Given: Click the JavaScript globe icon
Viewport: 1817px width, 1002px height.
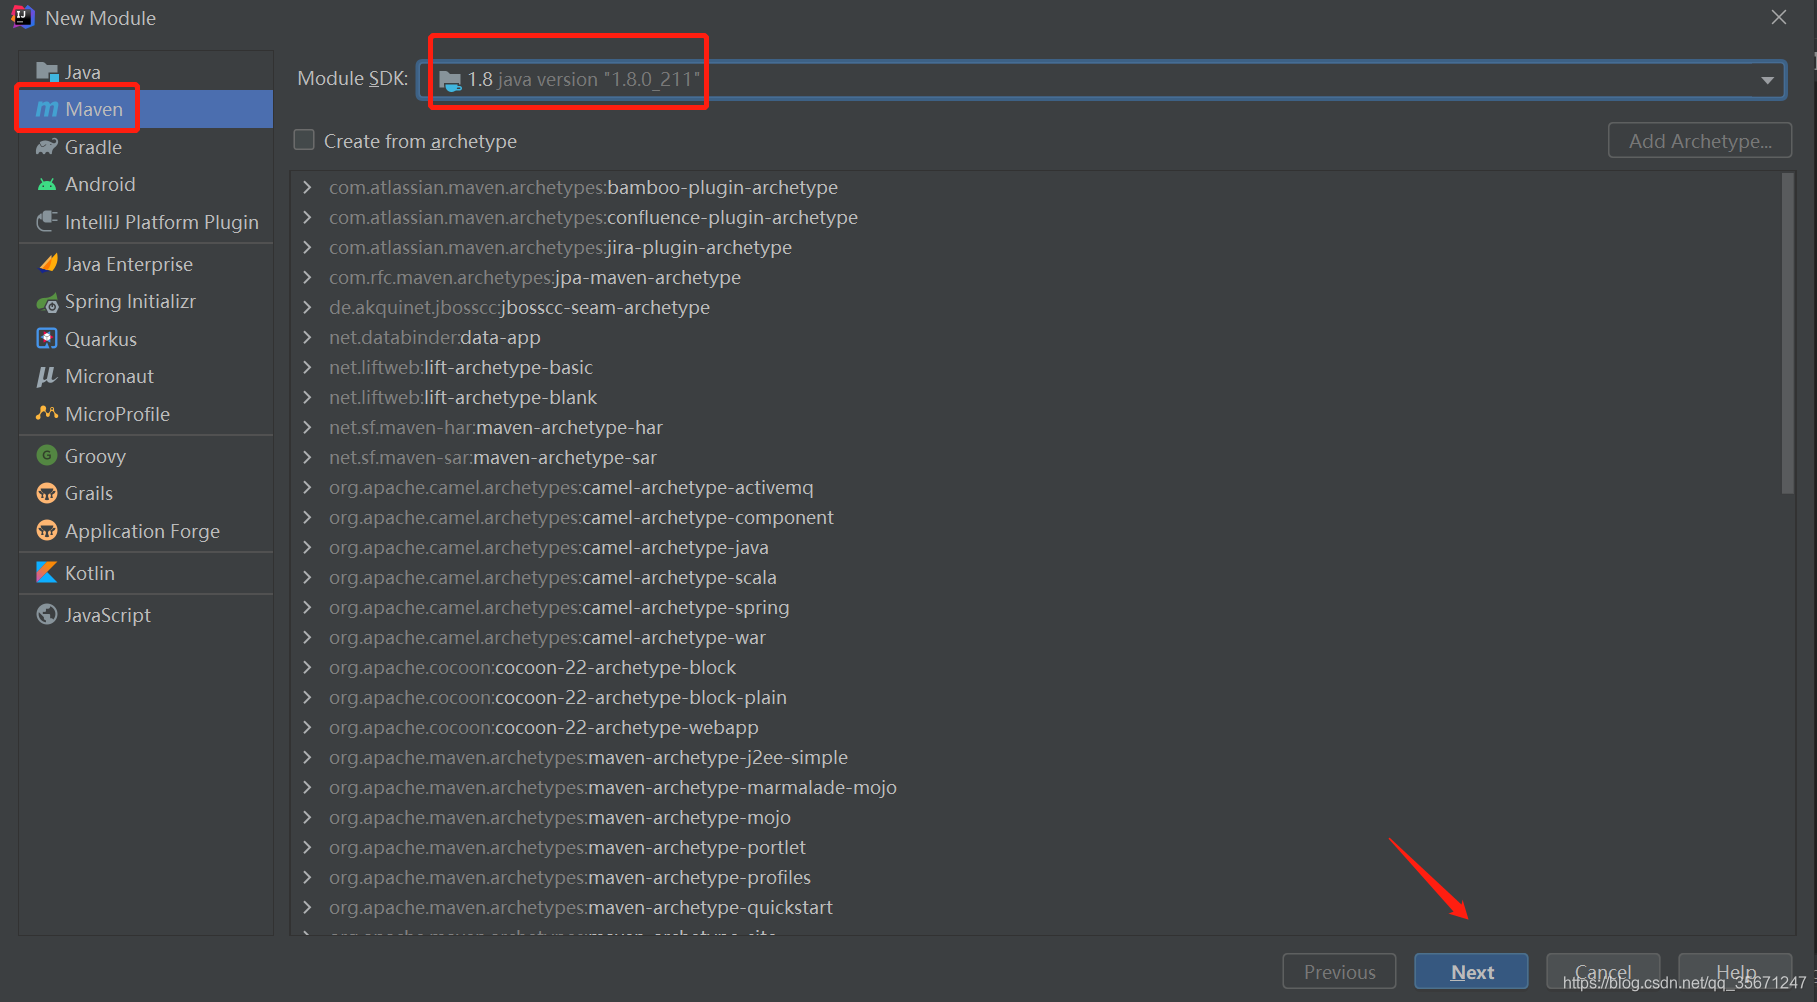Looking at the screenshot, I should [x=47, y=614].
